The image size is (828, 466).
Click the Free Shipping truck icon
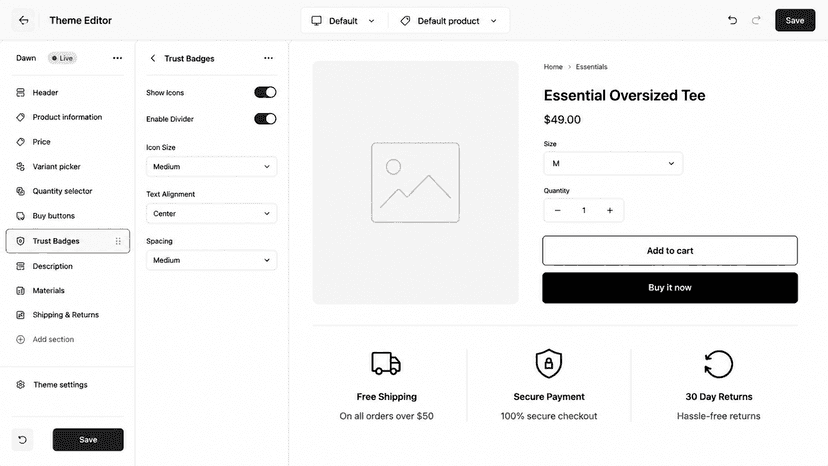(x=386, y=364)
